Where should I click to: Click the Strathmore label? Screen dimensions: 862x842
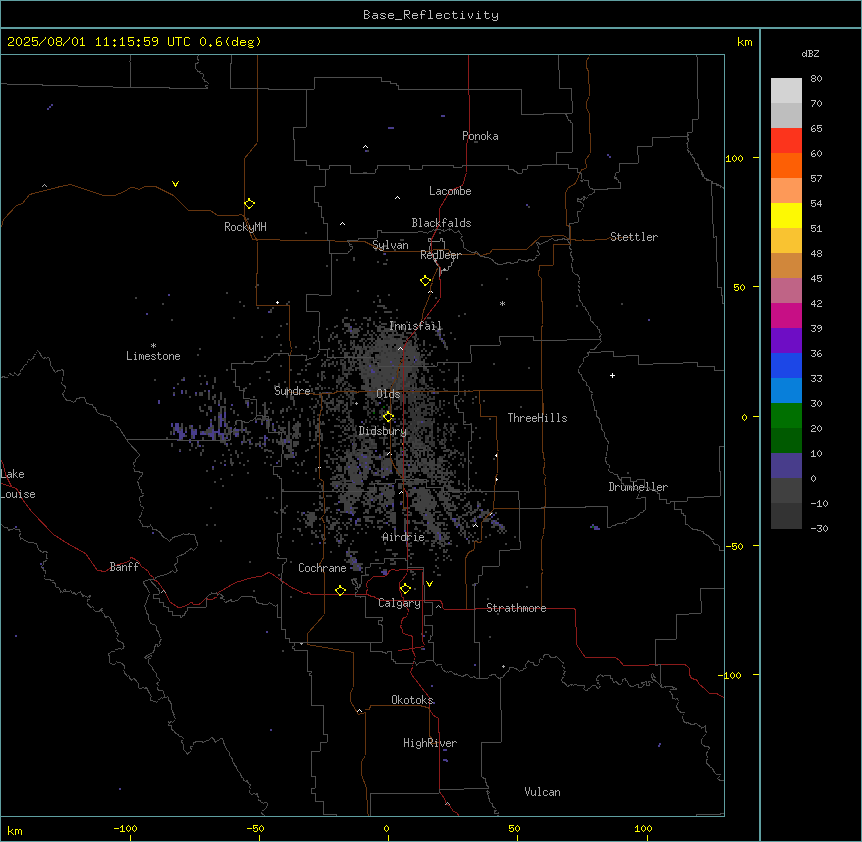516,608
